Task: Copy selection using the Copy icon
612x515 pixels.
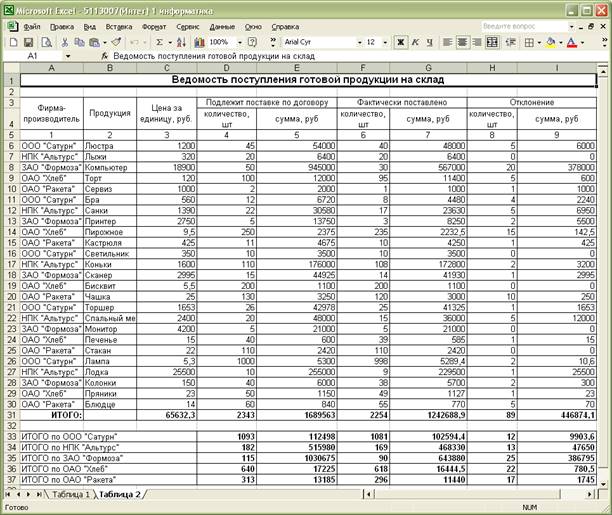Action: pos(80,42)
